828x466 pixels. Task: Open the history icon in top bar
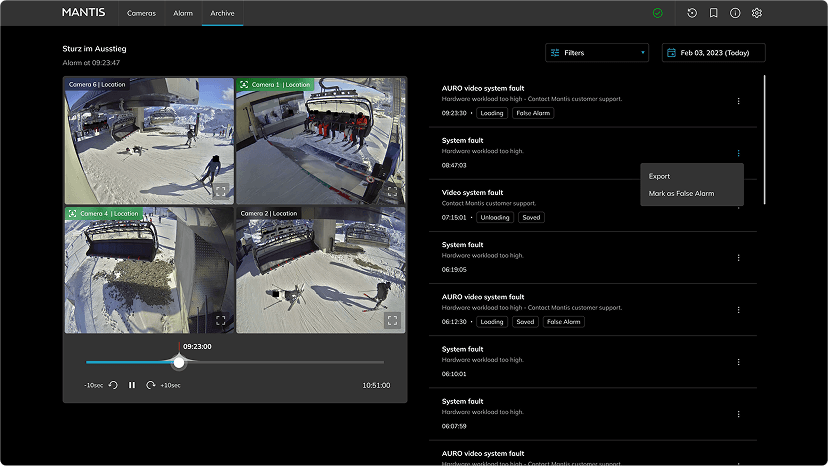point(692,13)
